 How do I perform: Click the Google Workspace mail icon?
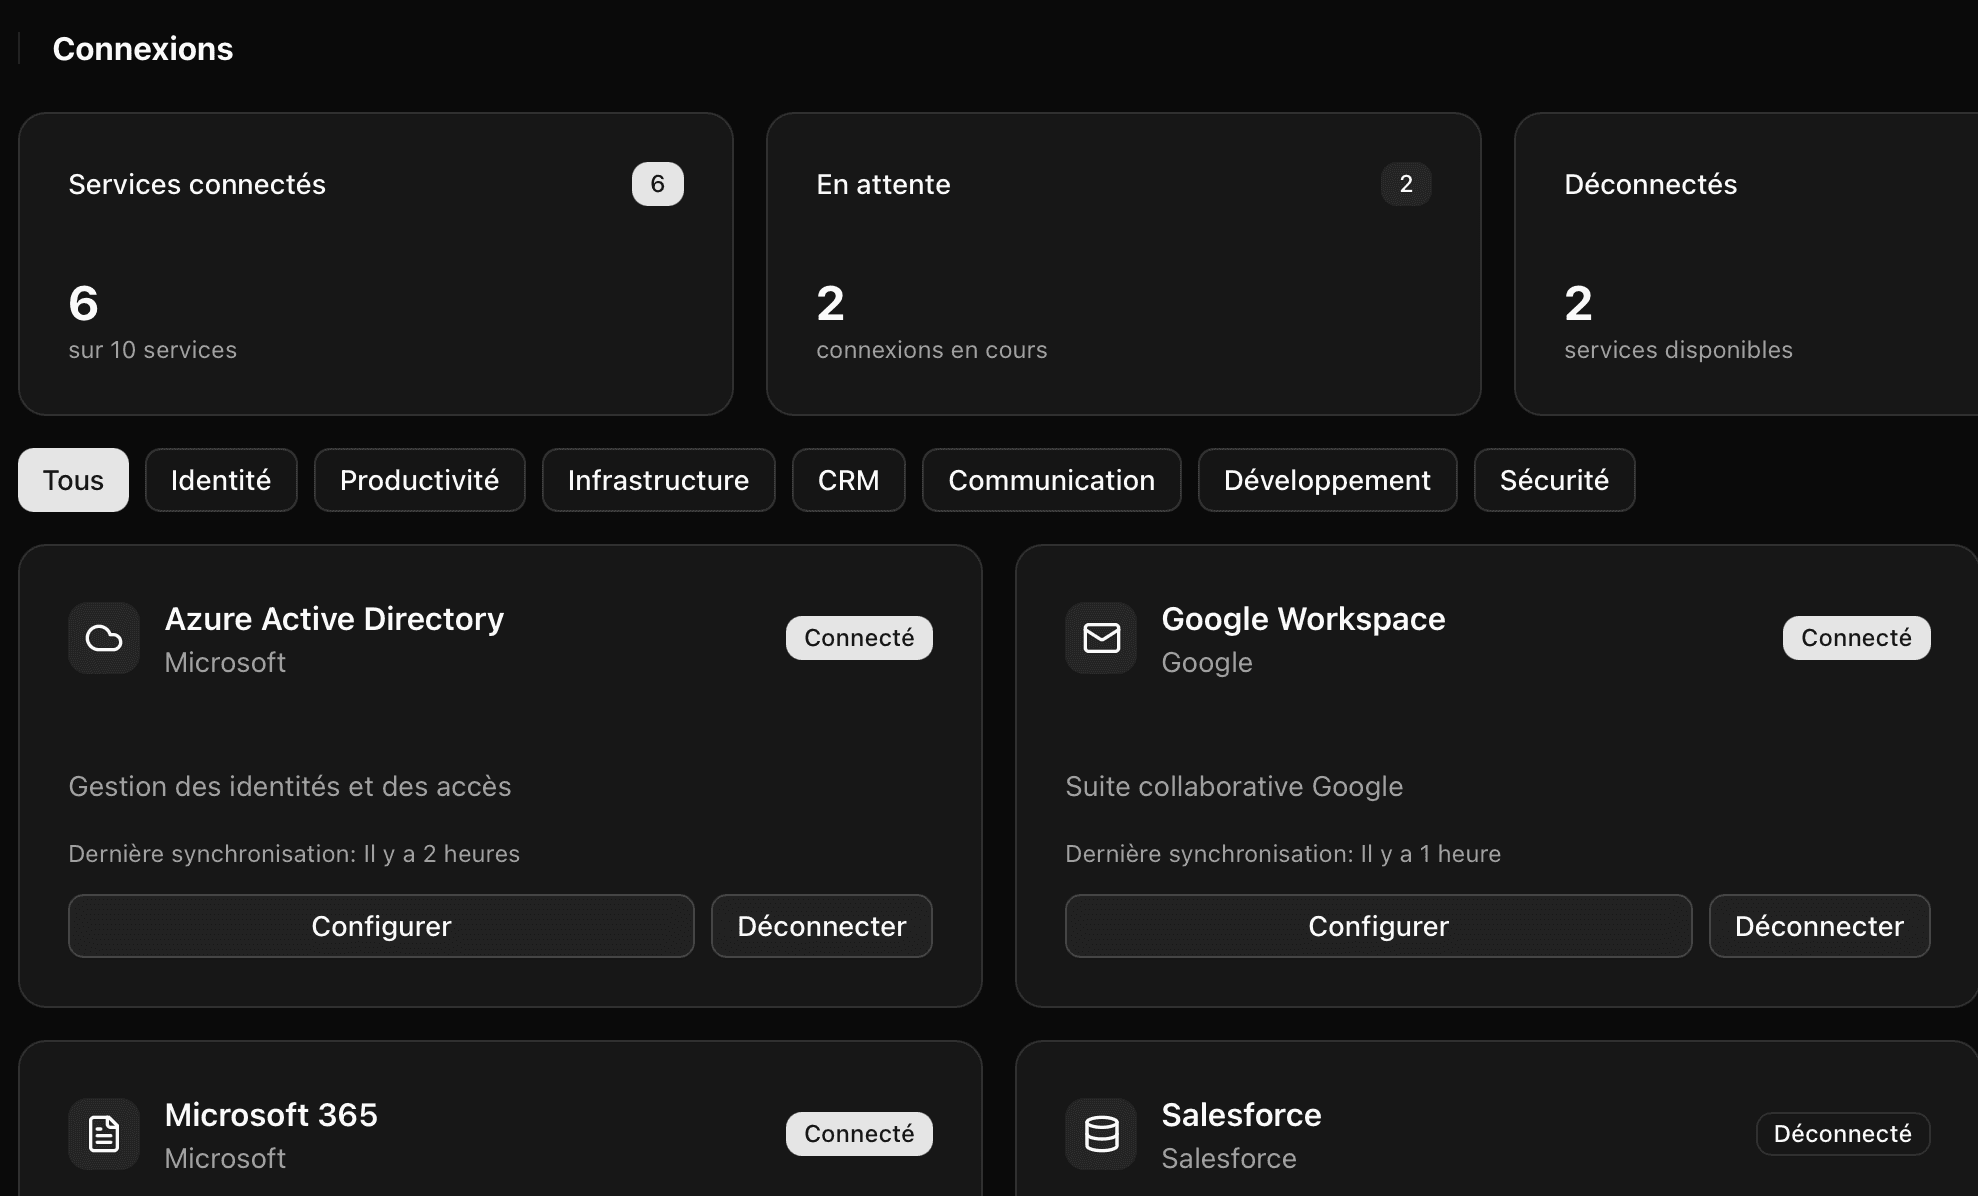click(x=1101, y=638)
